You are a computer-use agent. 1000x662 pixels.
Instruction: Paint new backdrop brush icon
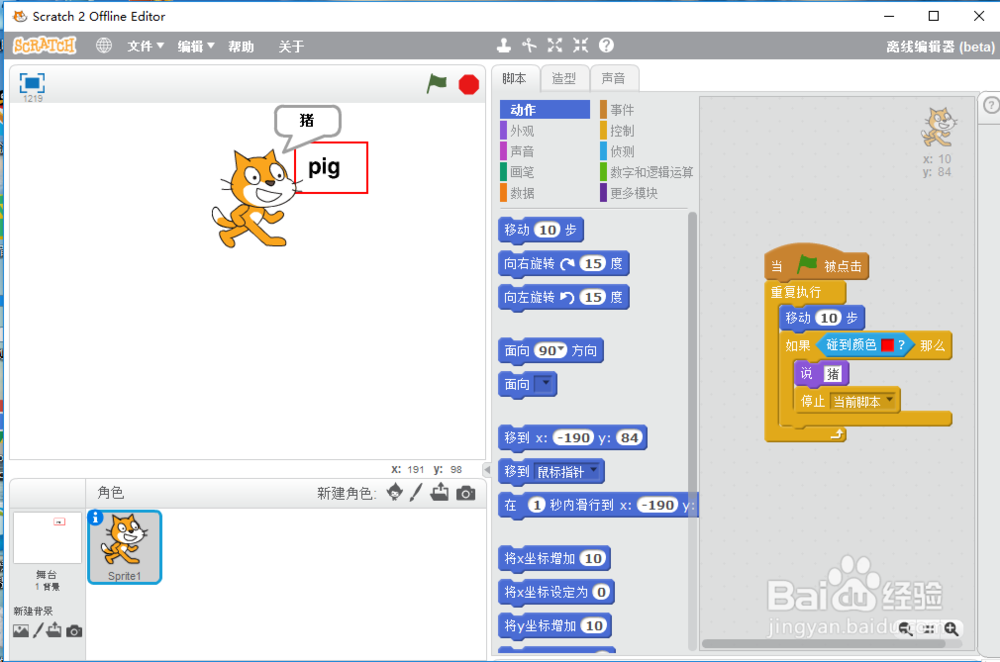point(38,631)
